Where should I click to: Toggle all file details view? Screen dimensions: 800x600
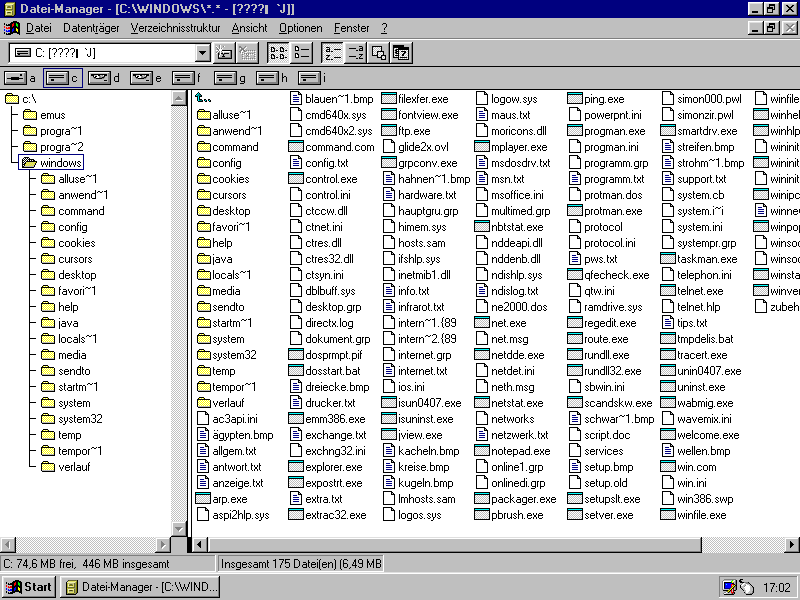click(302, 53)
